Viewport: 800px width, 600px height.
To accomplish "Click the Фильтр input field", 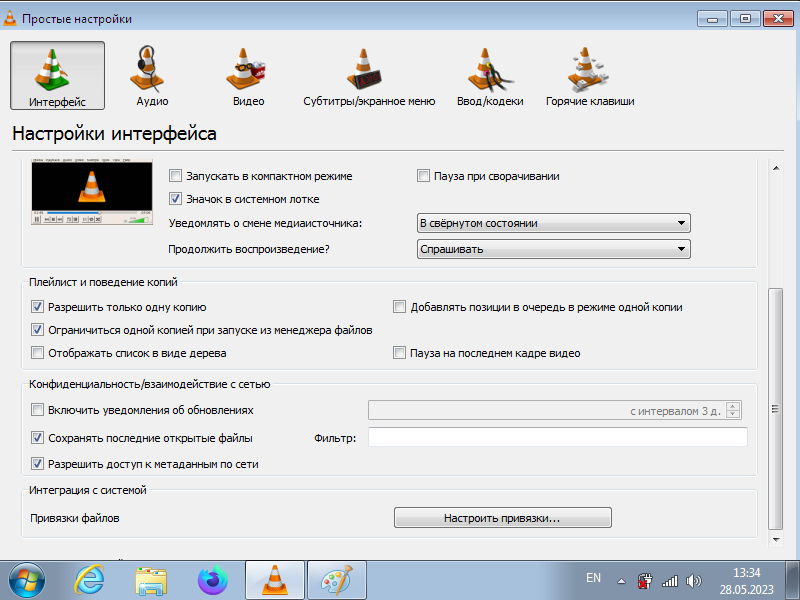I will point(558,437).
